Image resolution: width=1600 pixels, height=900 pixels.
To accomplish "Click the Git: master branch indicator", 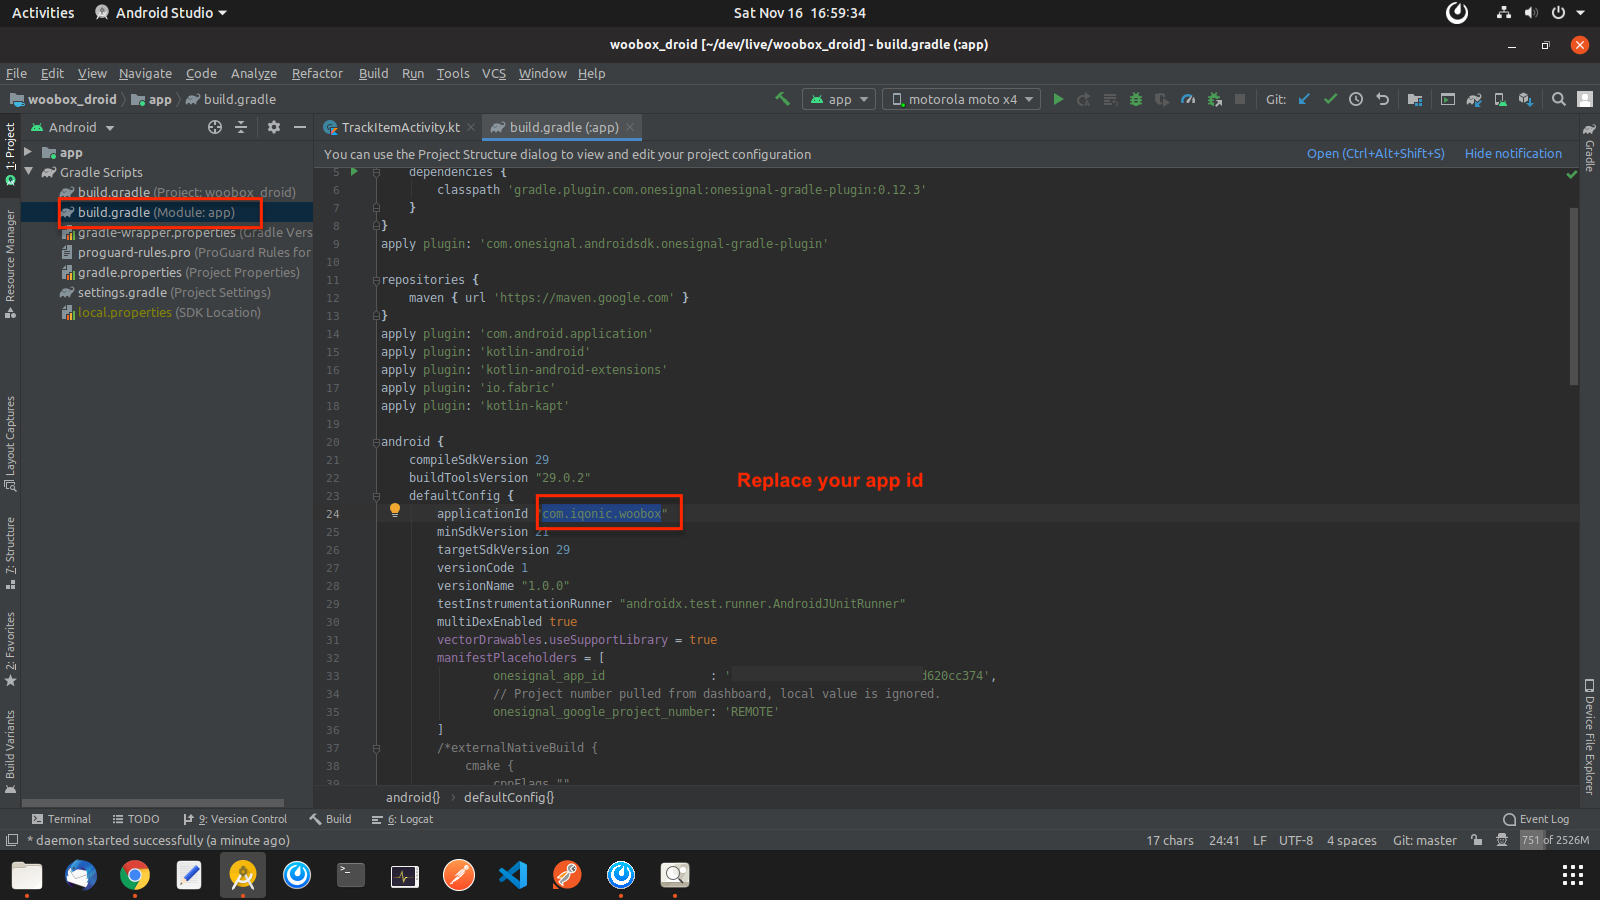I will [1424, 840].
